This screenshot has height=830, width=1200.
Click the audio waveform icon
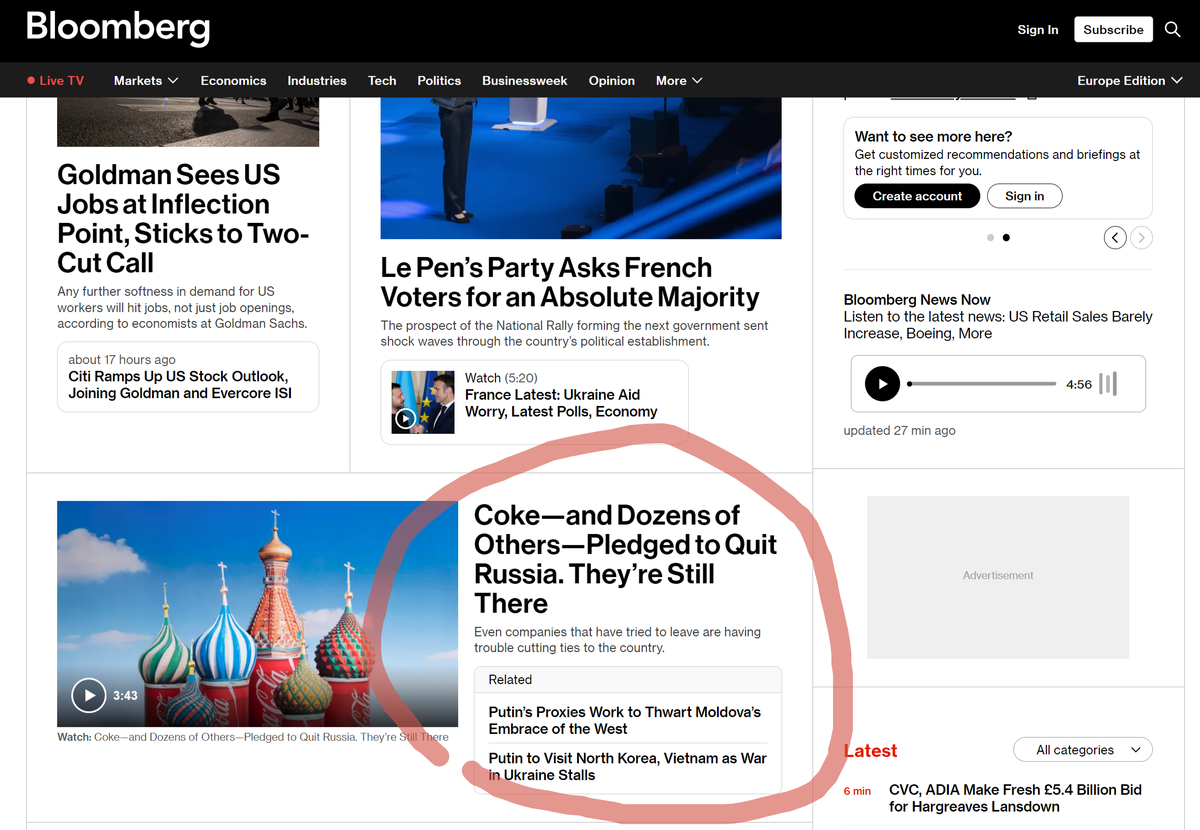1108,383
